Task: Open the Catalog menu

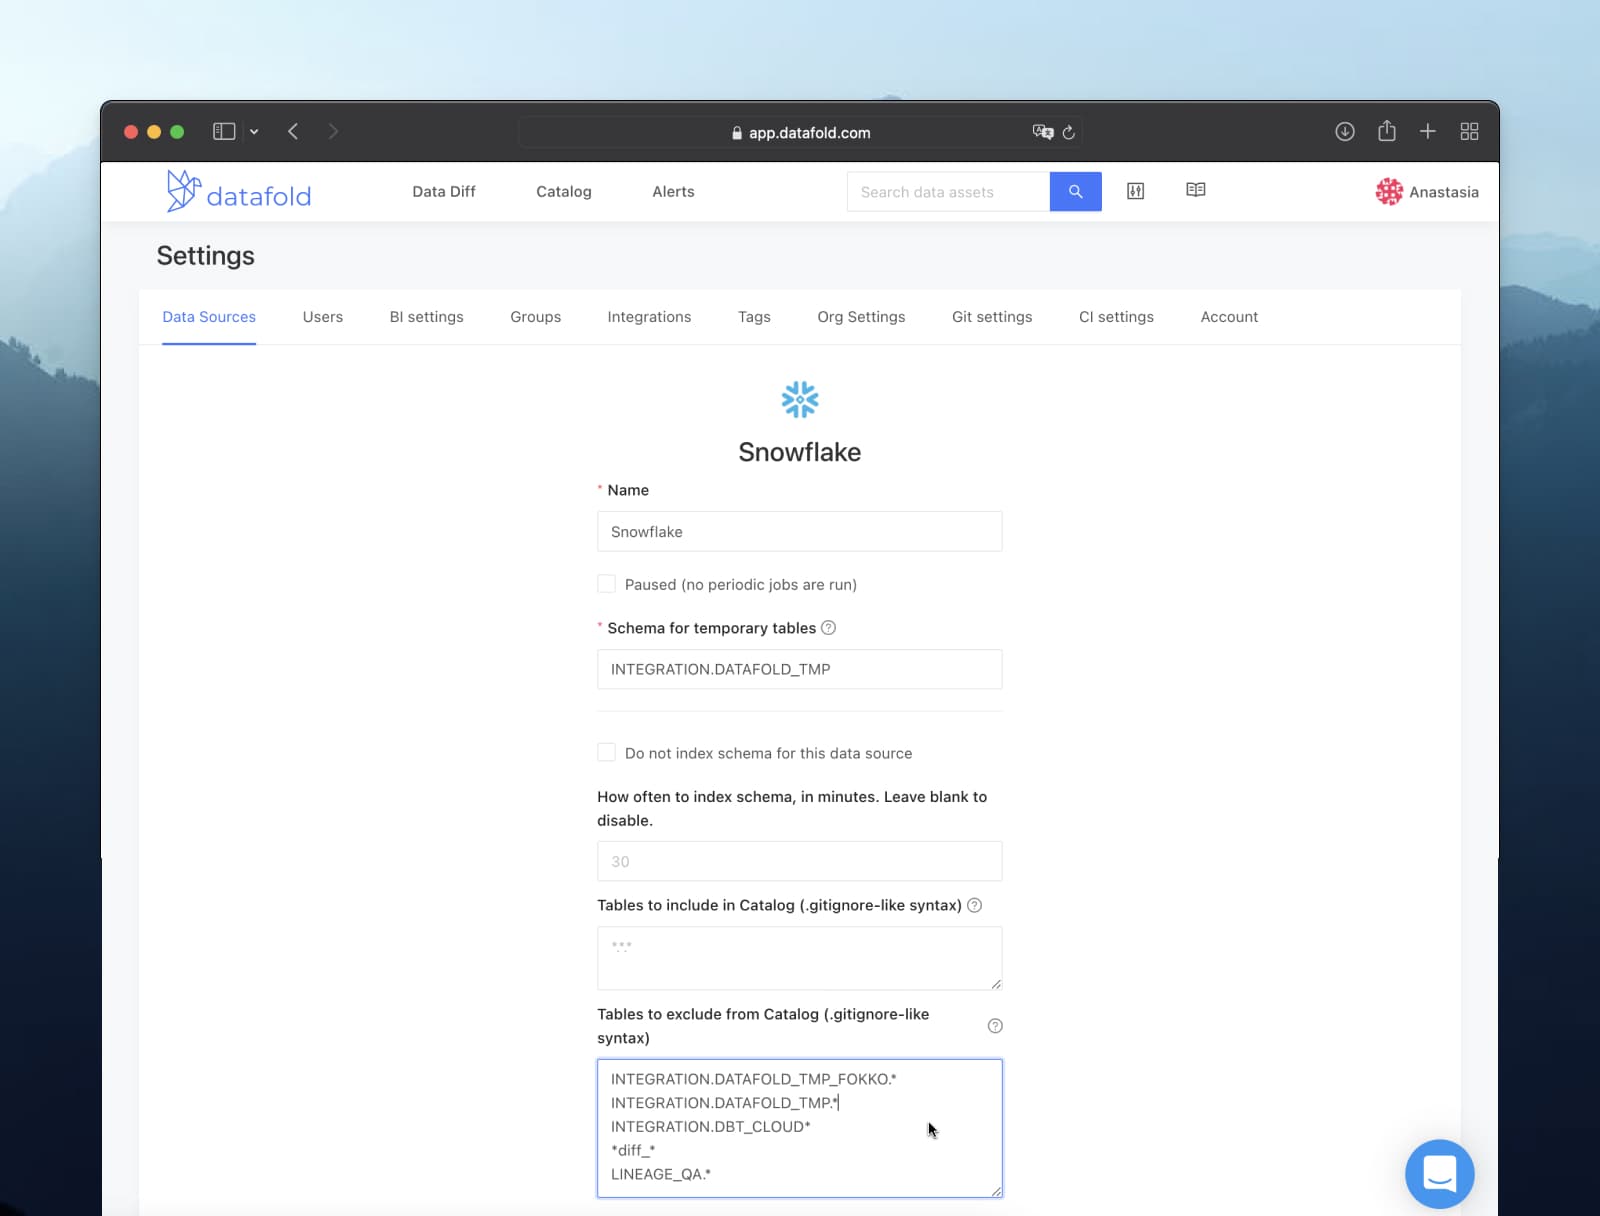Action: (x=564, y=192)
